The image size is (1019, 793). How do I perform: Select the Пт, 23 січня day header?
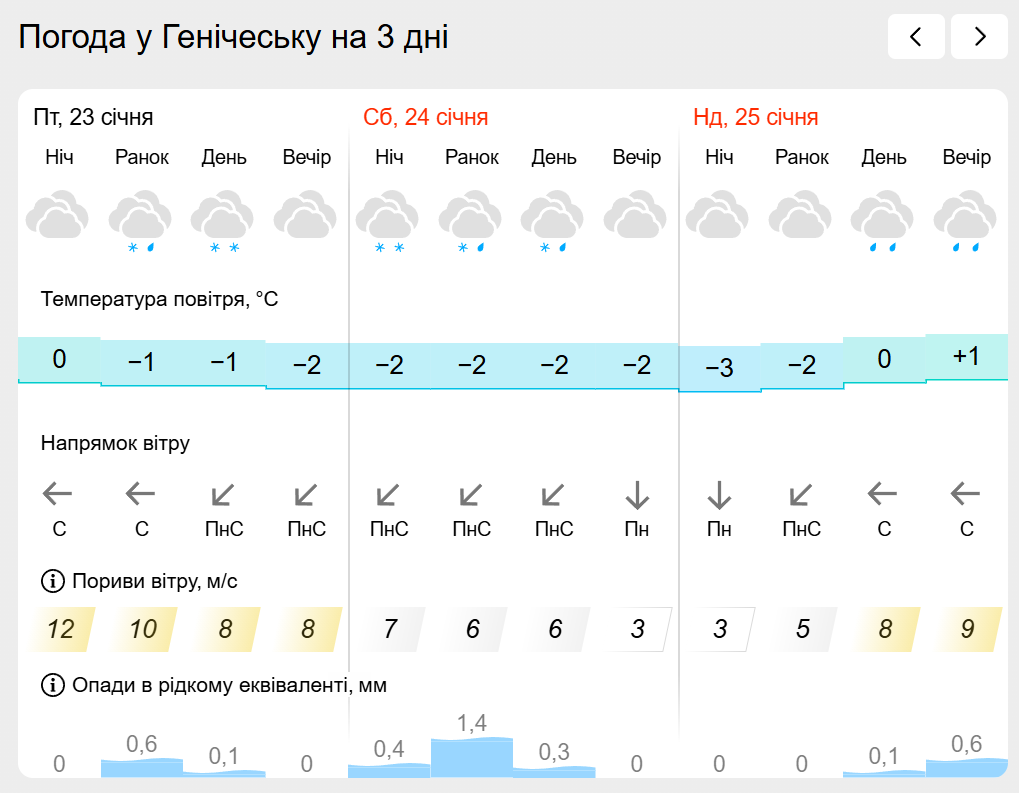point(94,118)
